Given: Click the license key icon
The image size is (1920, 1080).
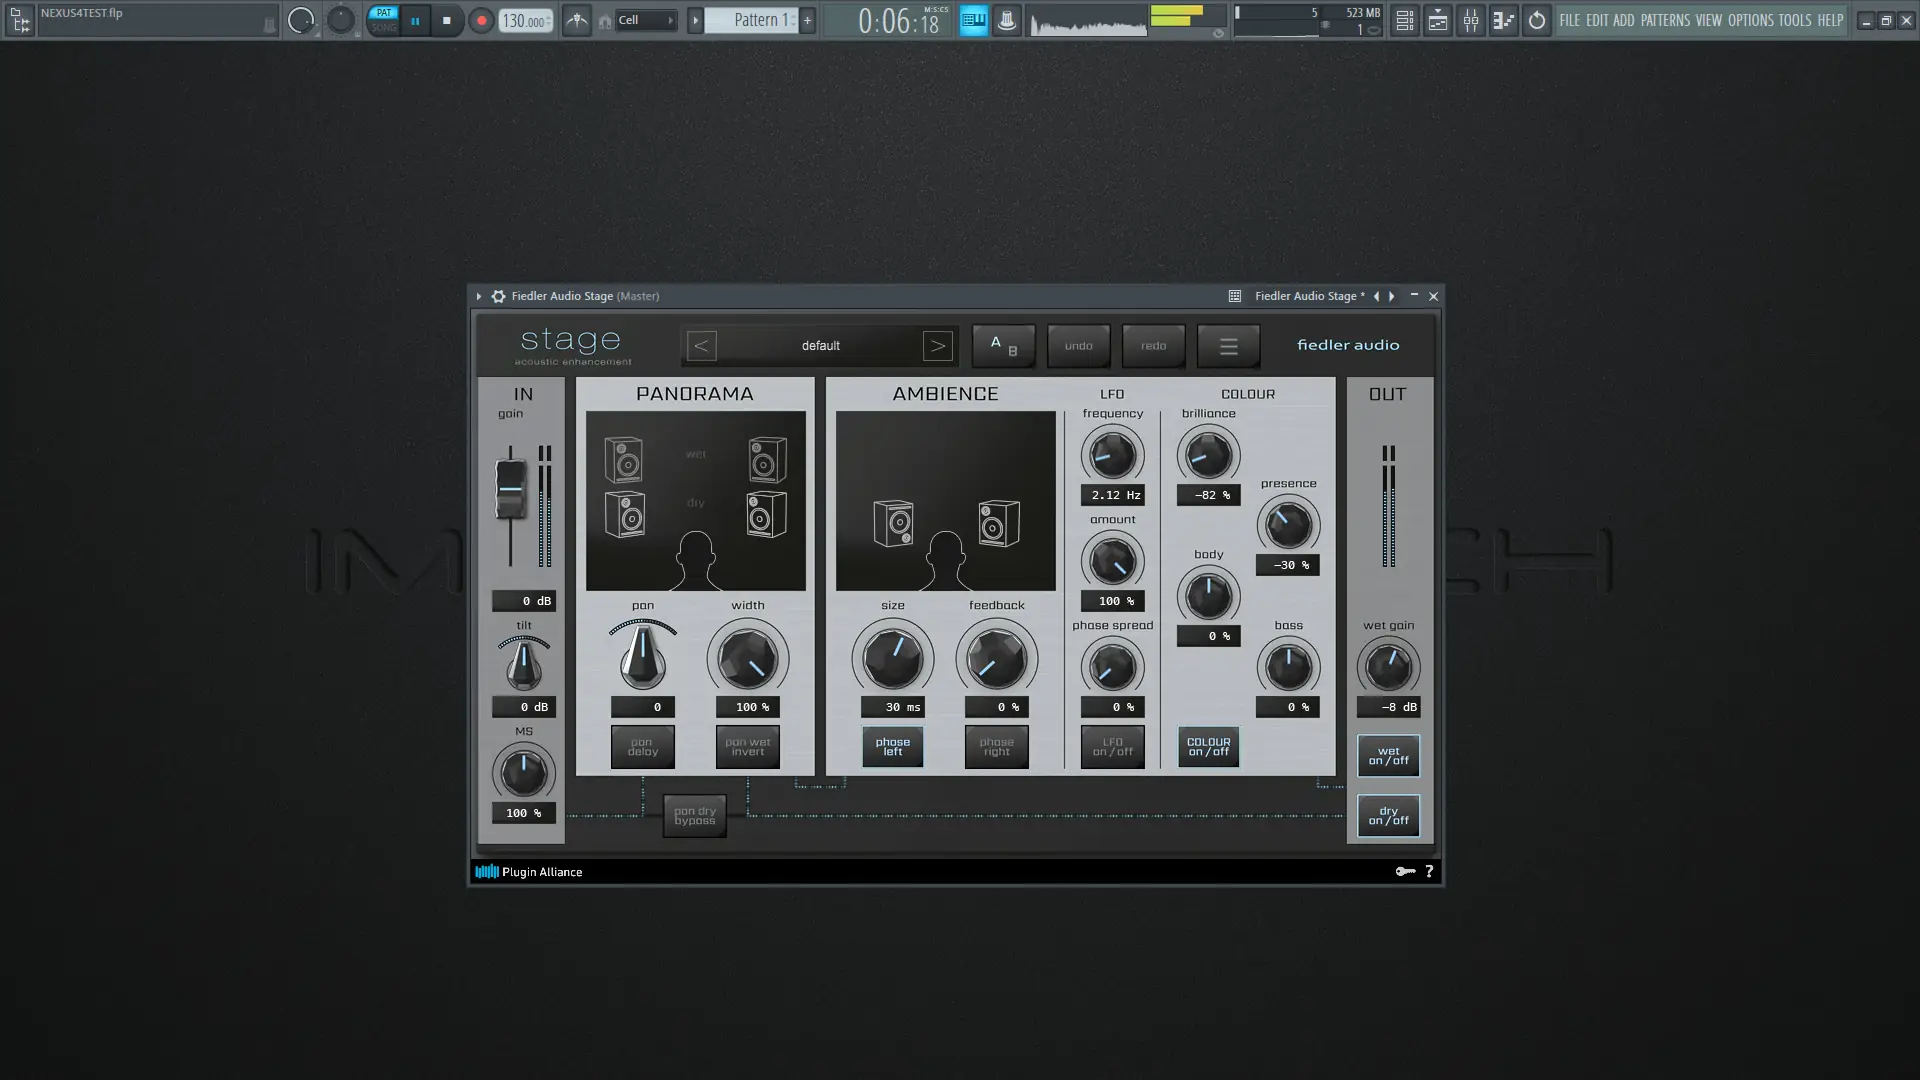Looking at the screenshot, I should click(x=1405, y=871).
